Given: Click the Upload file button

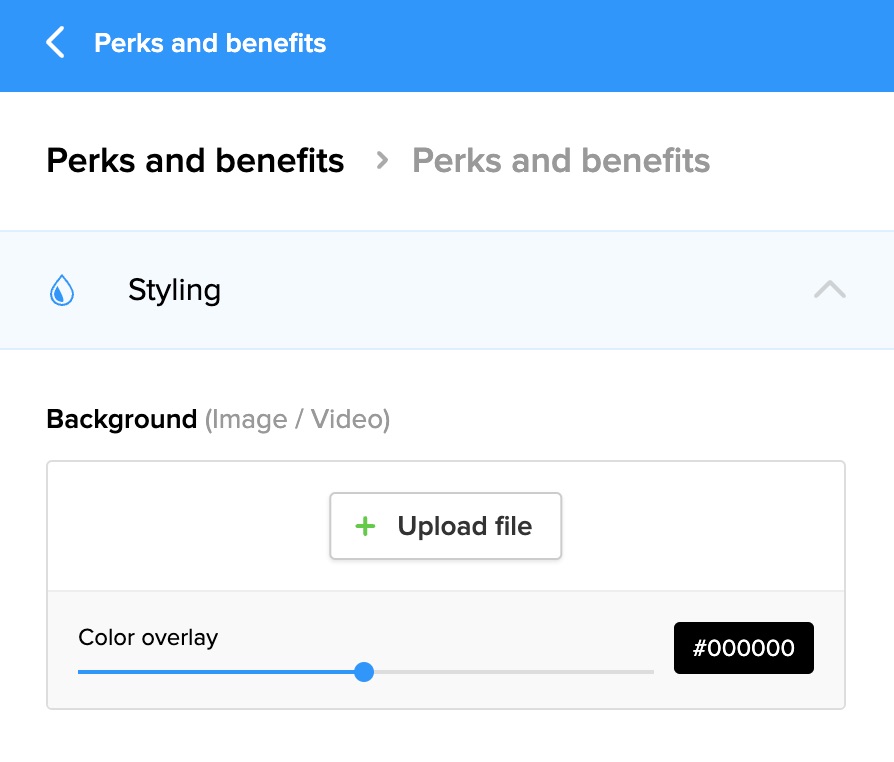Looking at the screenshot, I should [446, 526].
